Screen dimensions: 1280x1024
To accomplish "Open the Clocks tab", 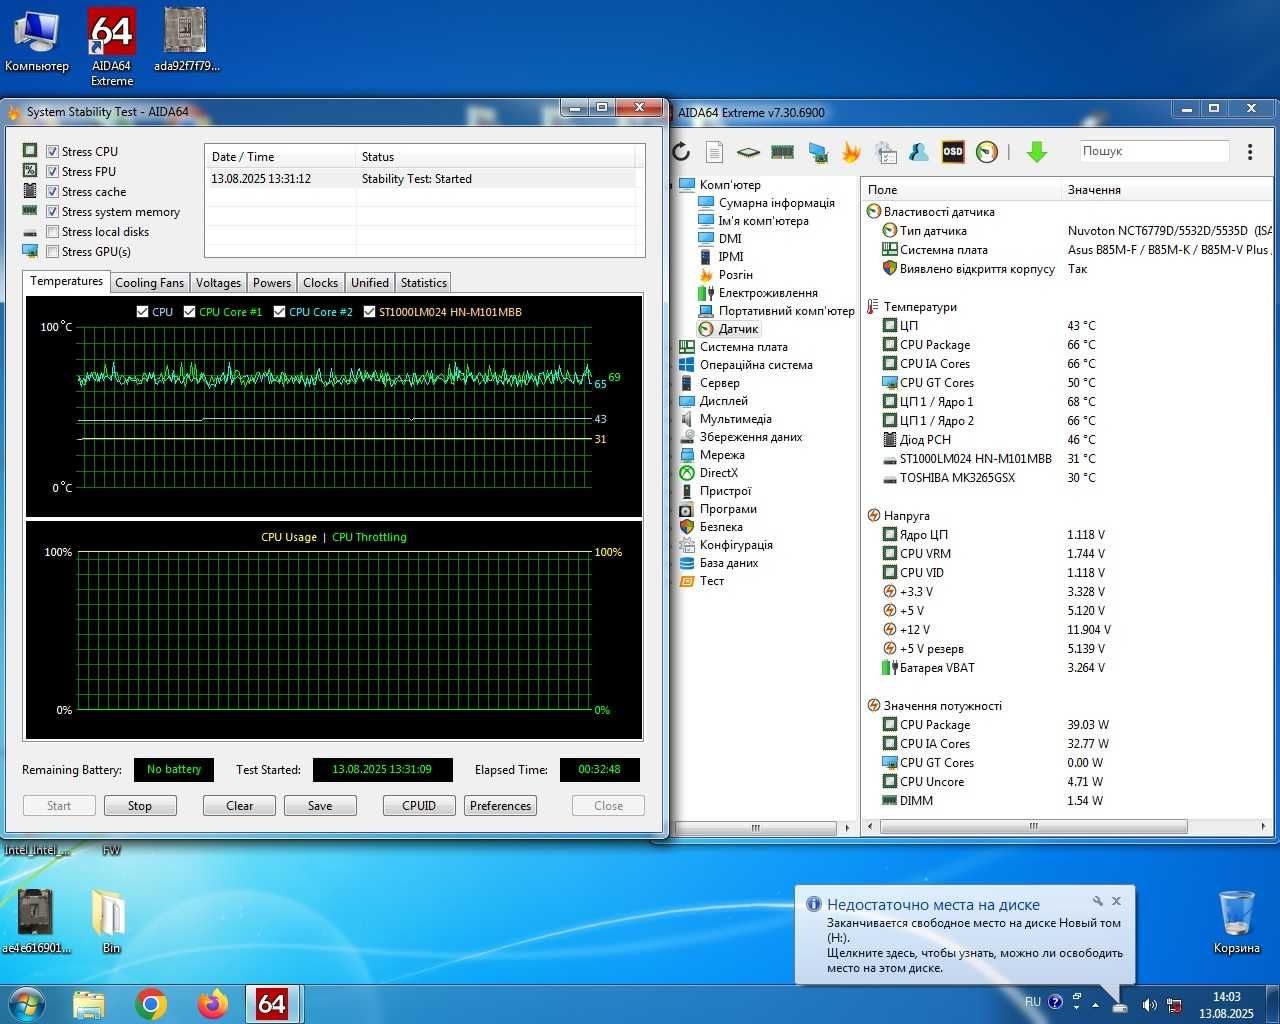I will 320,283.
